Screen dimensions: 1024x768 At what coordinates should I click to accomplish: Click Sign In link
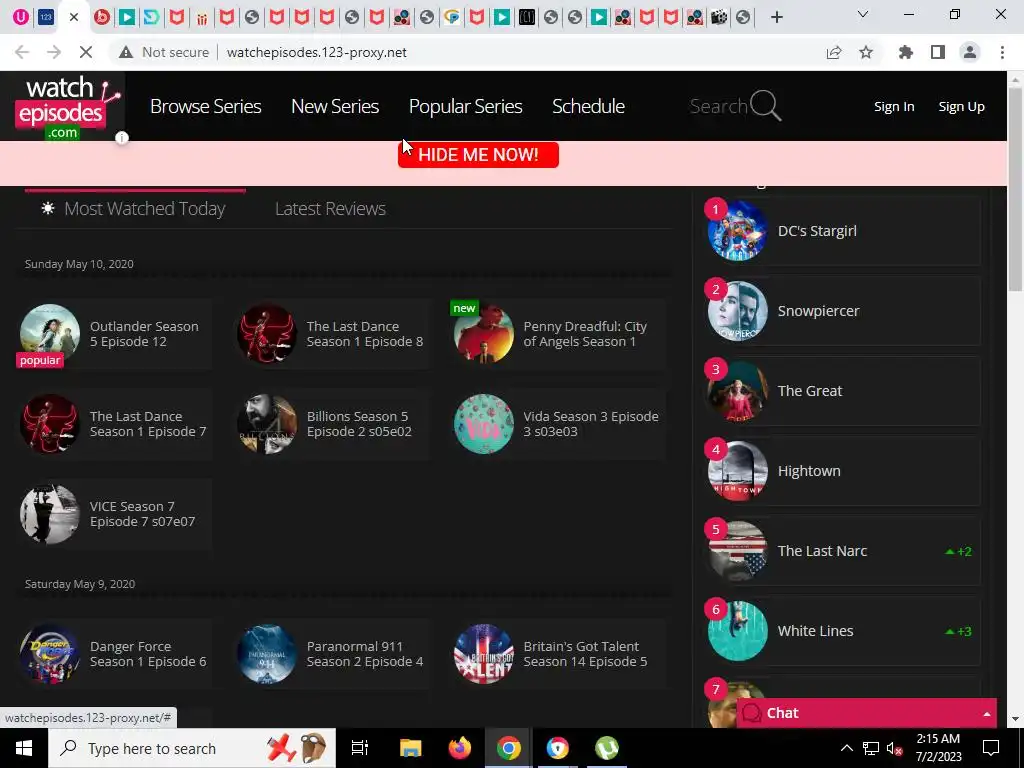click(894, 106)
